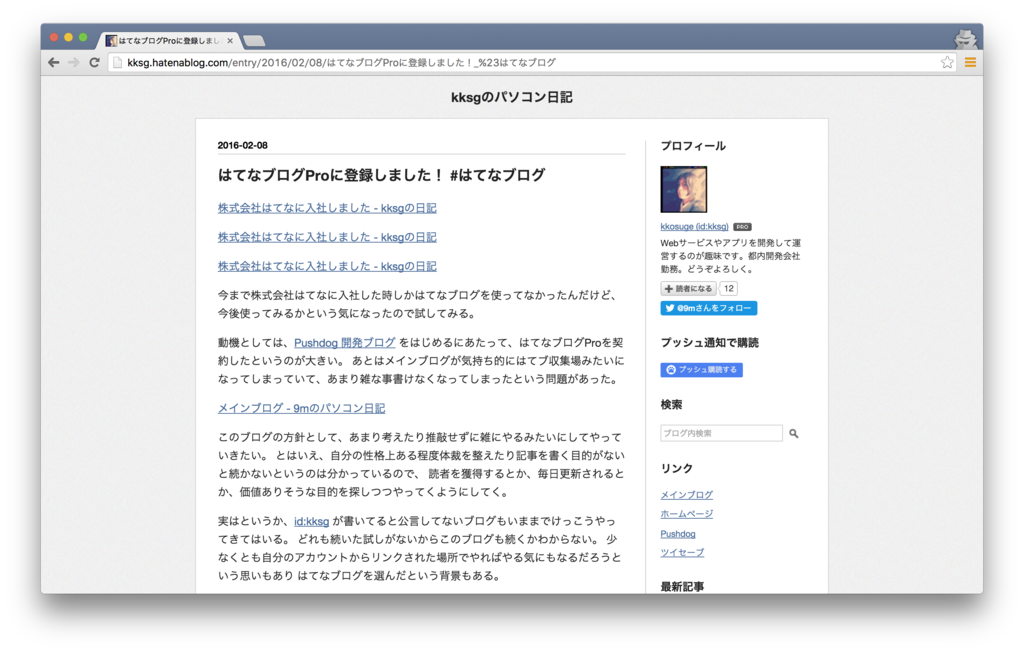
Task: Open the ツイセーブ sidebar link
Action: point(682,552)
